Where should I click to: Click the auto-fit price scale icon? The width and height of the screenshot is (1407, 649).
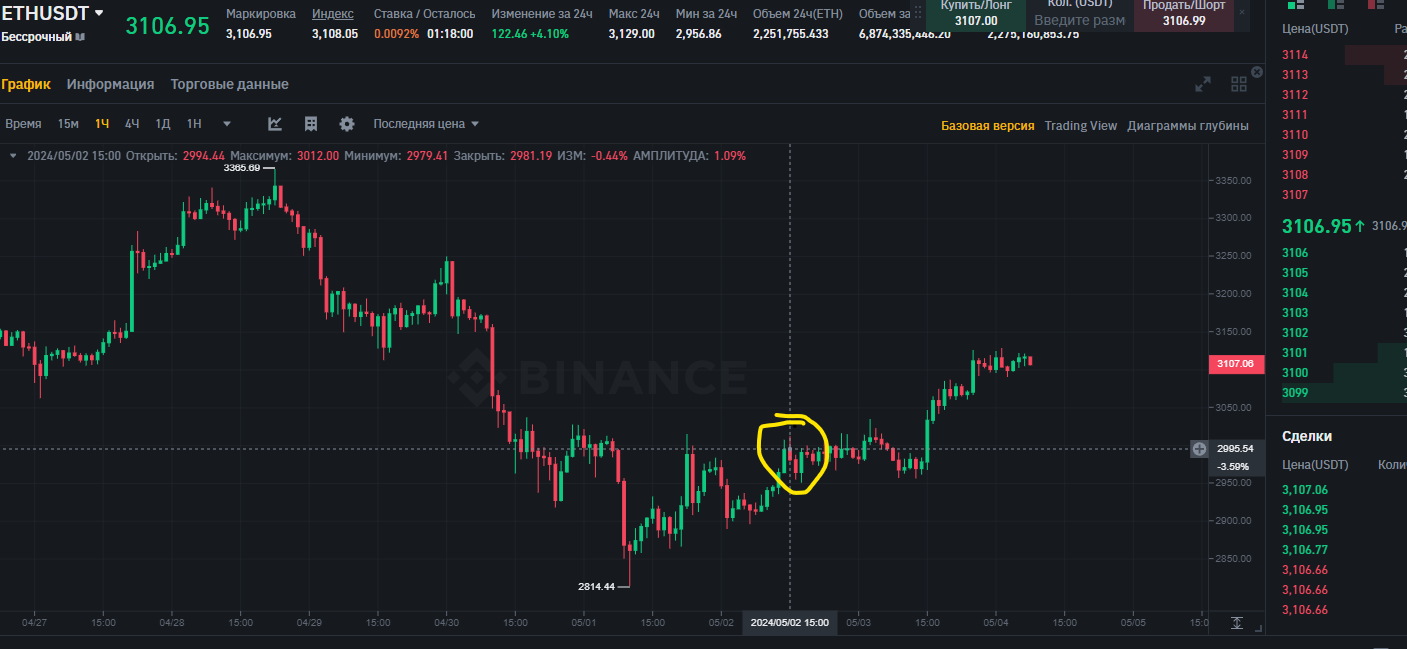(1237, 623)
